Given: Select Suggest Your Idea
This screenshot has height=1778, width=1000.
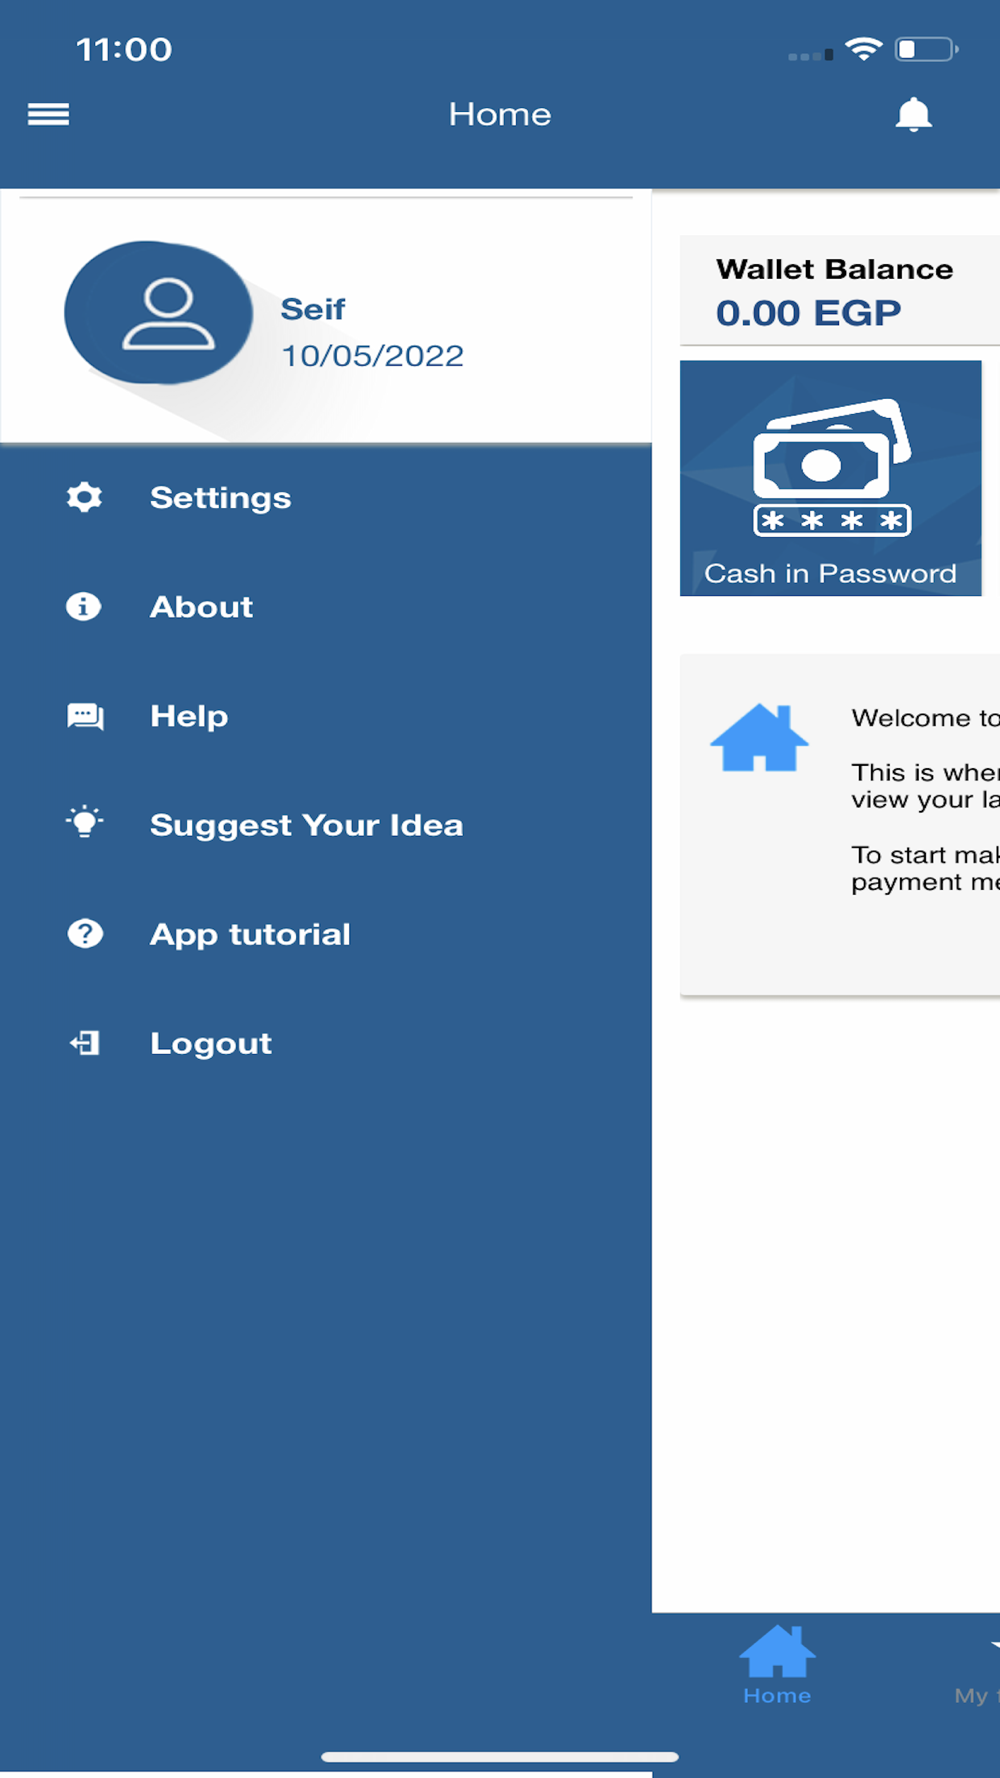Looking at the screenshot, I should 326,825.
